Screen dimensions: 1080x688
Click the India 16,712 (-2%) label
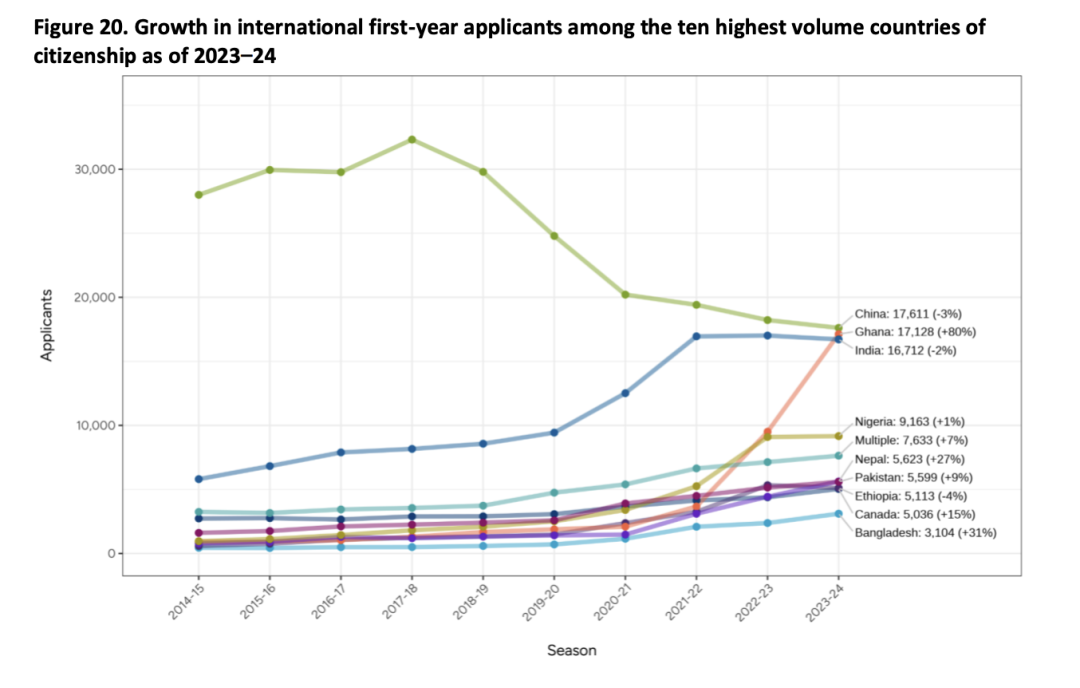point(906,351)
